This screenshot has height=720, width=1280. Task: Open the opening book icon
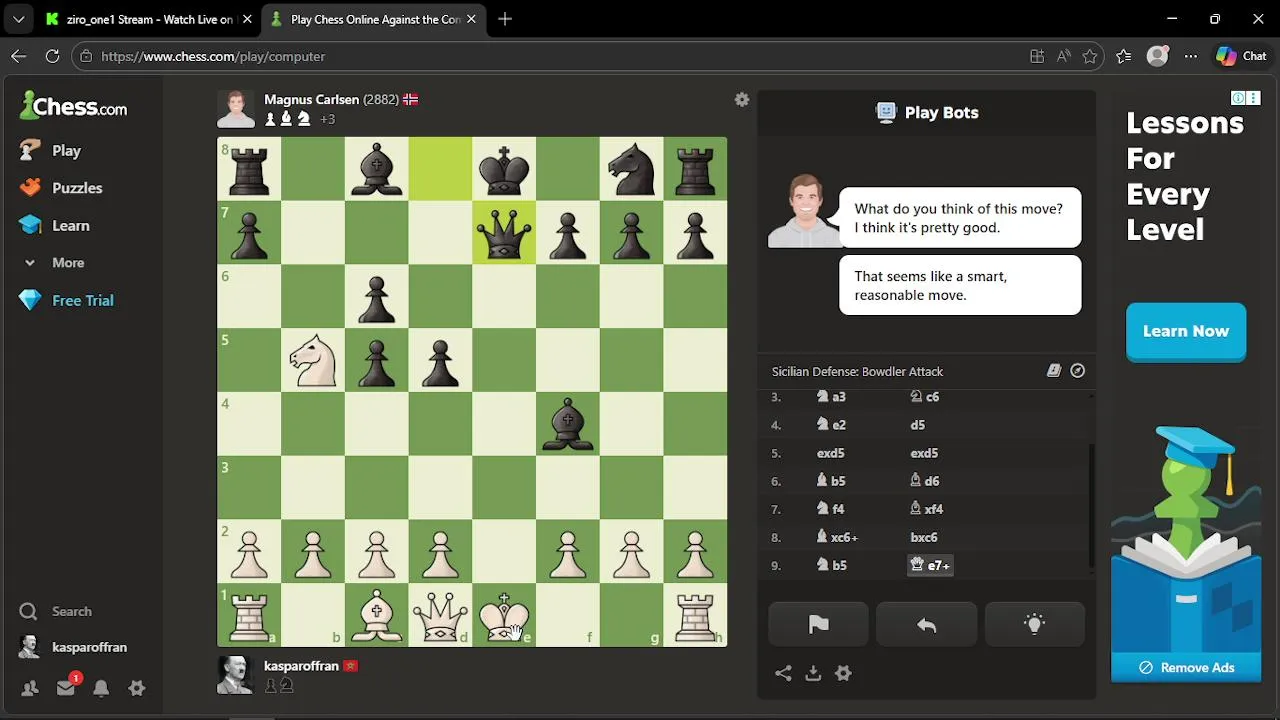(1054, 371)
